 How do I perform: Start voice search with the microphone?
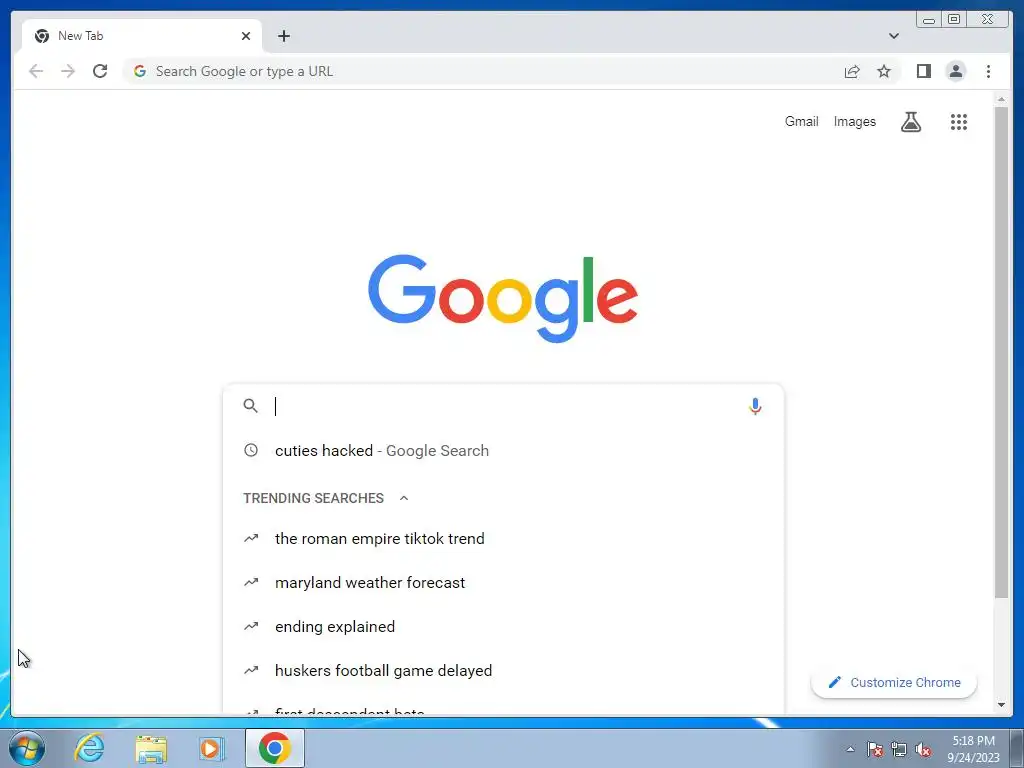tap(755, 406)
